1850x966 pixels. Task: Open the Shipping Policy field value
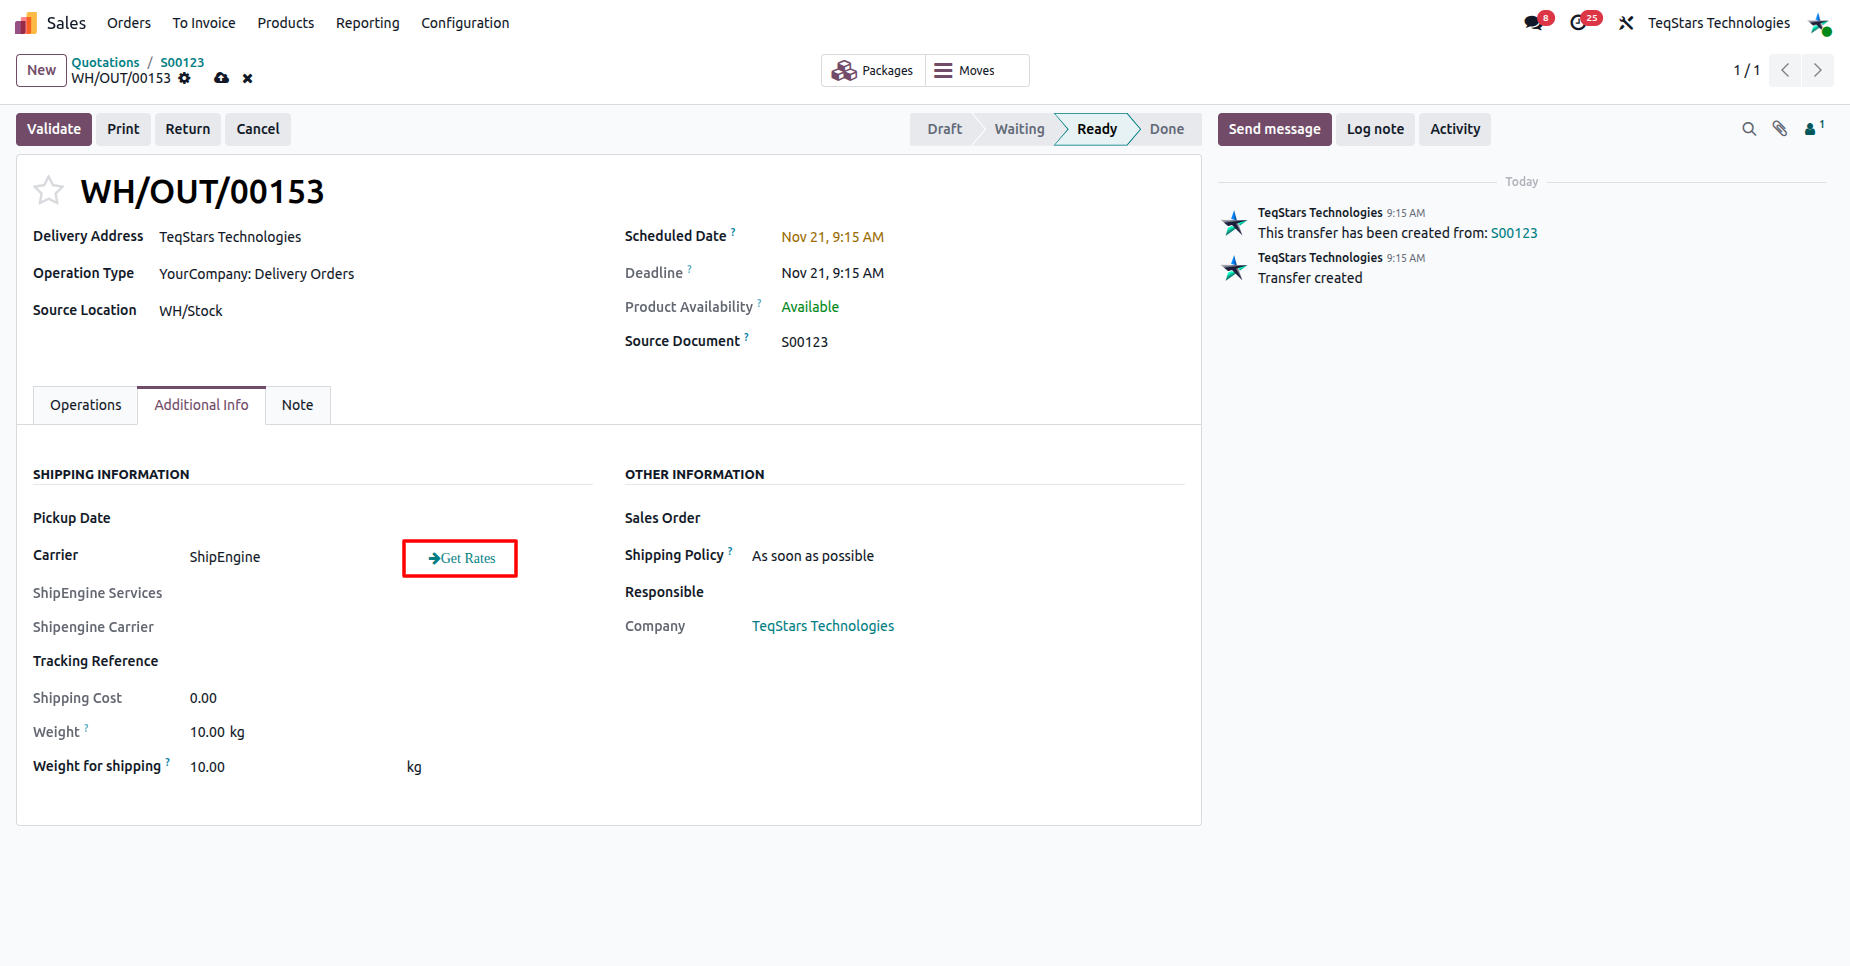[813, 556]
